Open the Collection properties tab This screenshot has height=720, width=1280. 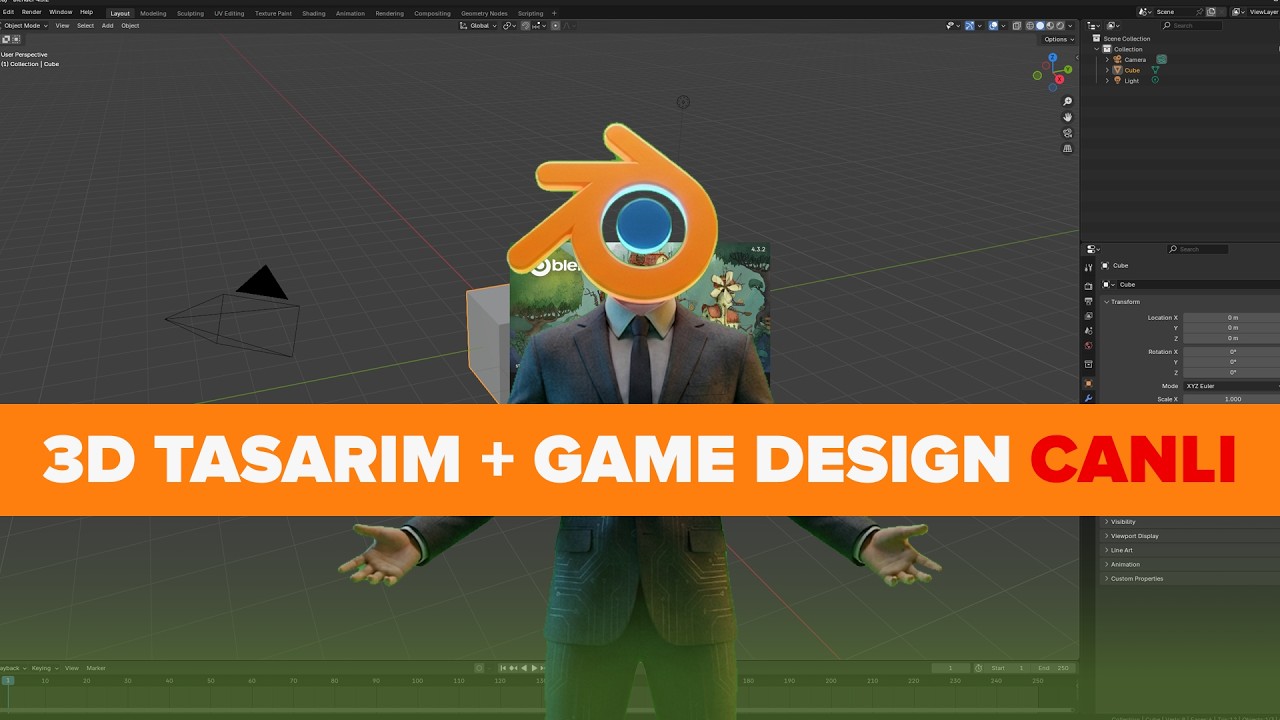(x=1088, y=364)
